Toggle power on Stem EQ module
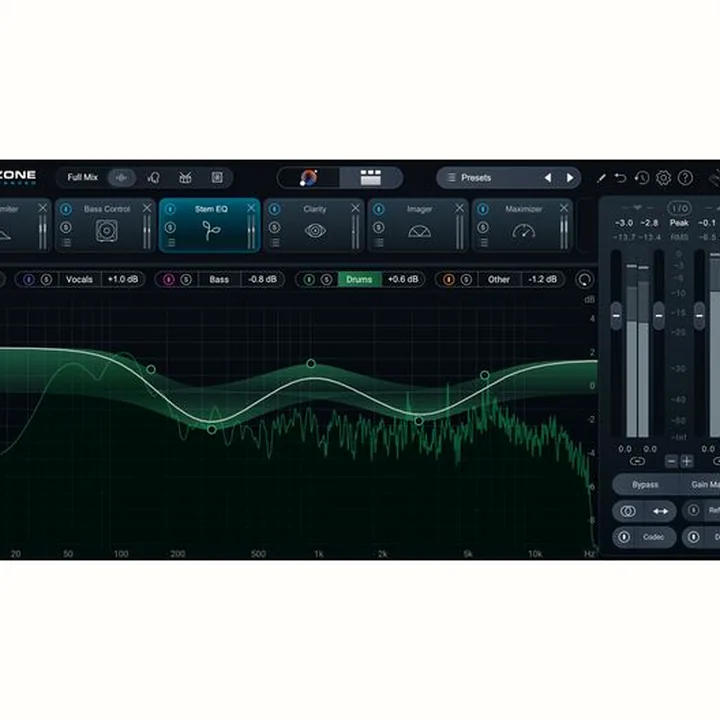This screenshot has height=720, width=720. [x=170, y=209]
